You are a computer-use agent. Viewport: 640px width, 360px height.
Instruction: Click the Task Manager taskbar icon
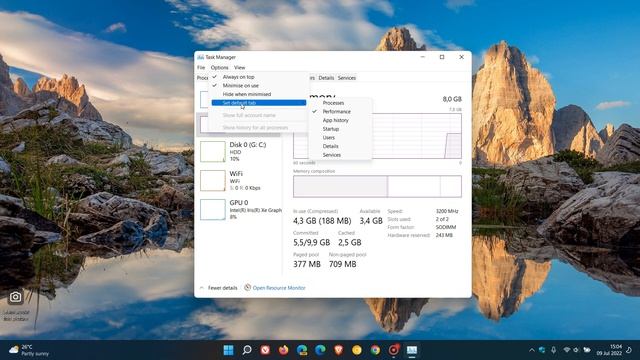[x=412, y=350]
